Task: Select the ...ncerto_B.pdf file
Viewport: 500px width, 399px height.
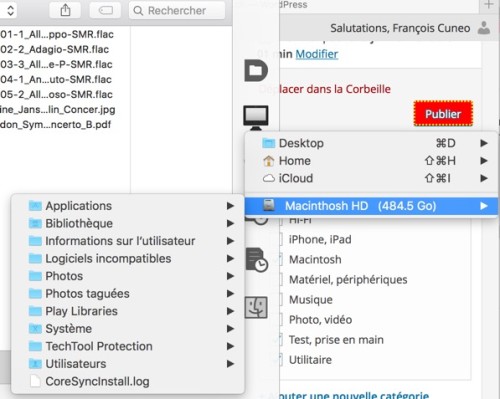Action: (56, 124)
